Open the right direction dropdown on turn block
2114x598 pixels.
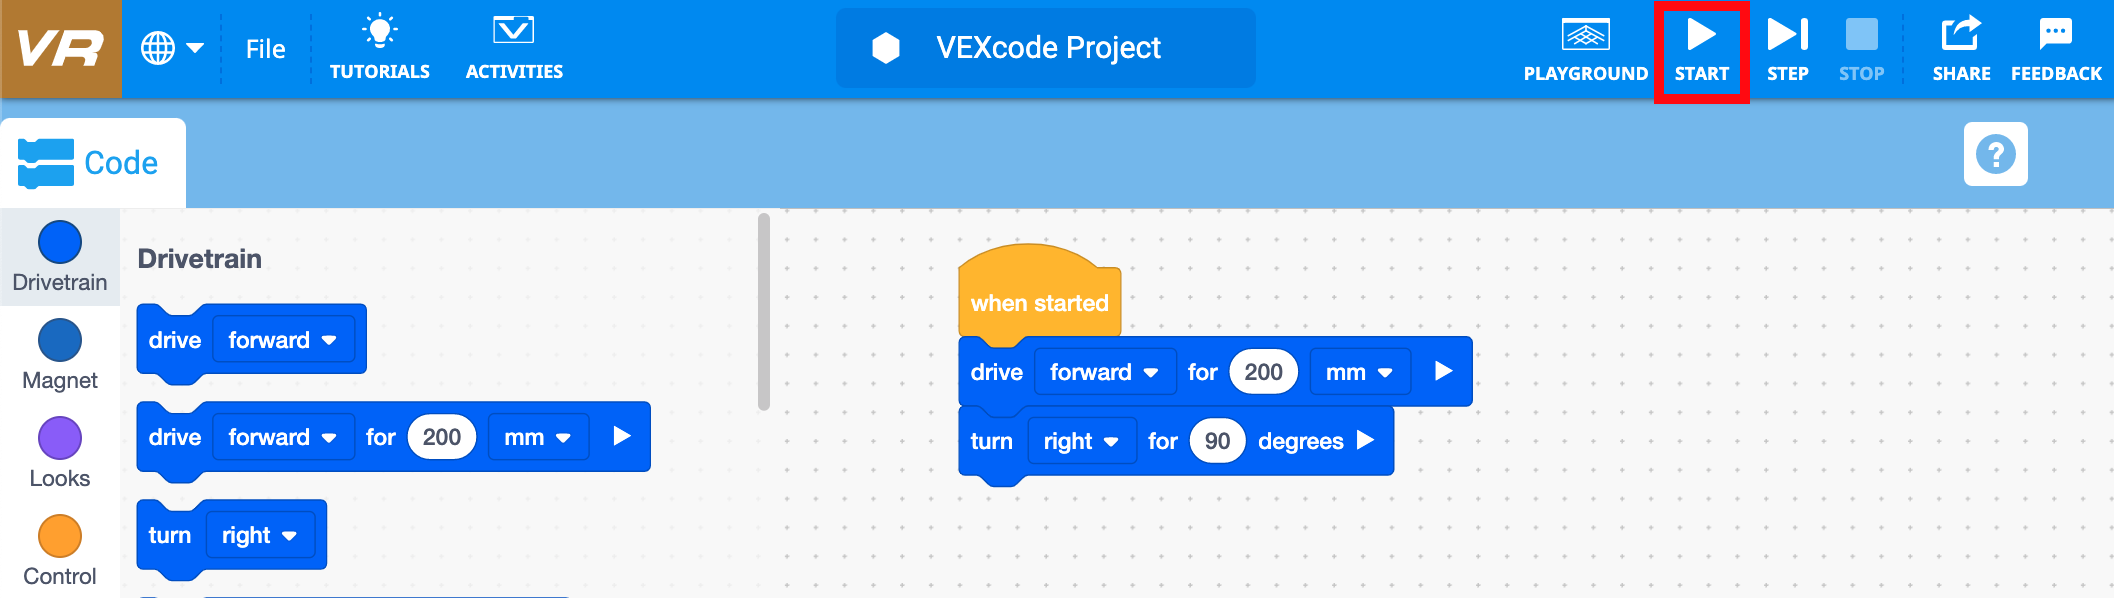pos(1082,440)
